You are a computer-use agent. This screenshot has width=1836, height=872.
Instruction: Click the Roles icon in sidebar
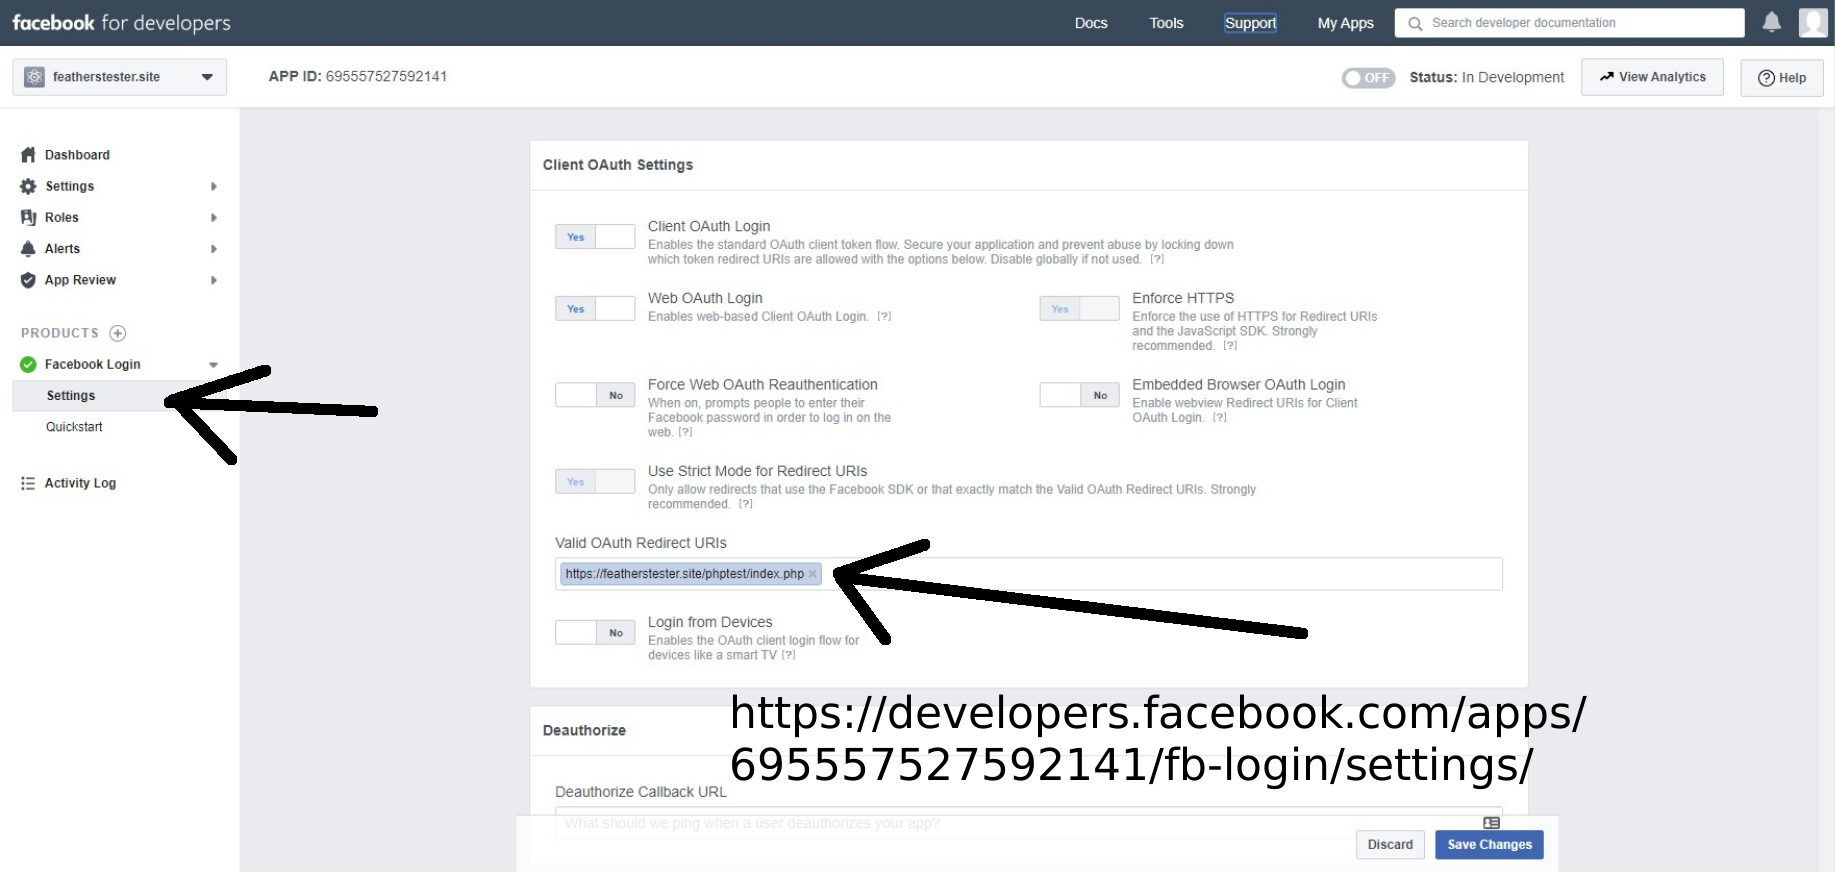pyautogui.click(x=28, y=217)
